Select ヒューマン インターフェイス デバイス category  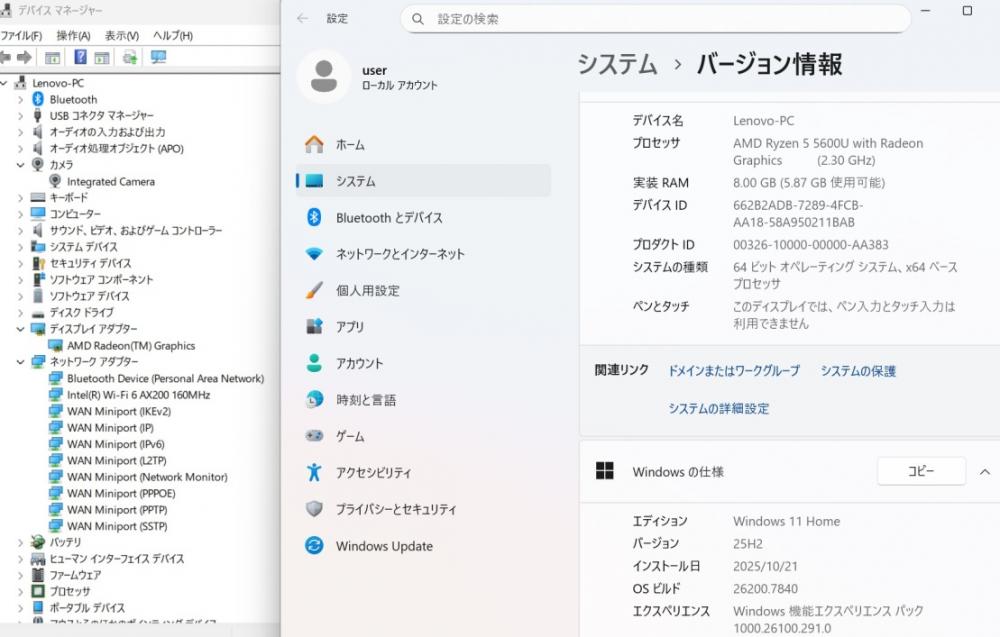pos(117,559)
